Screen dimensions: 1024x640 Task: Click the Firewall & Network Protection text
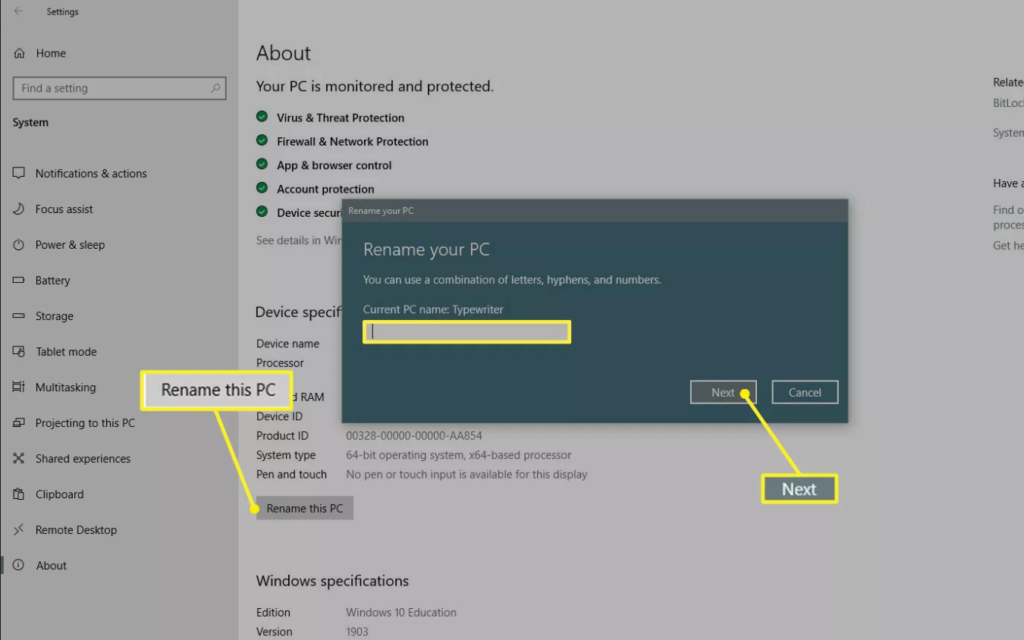353,142
